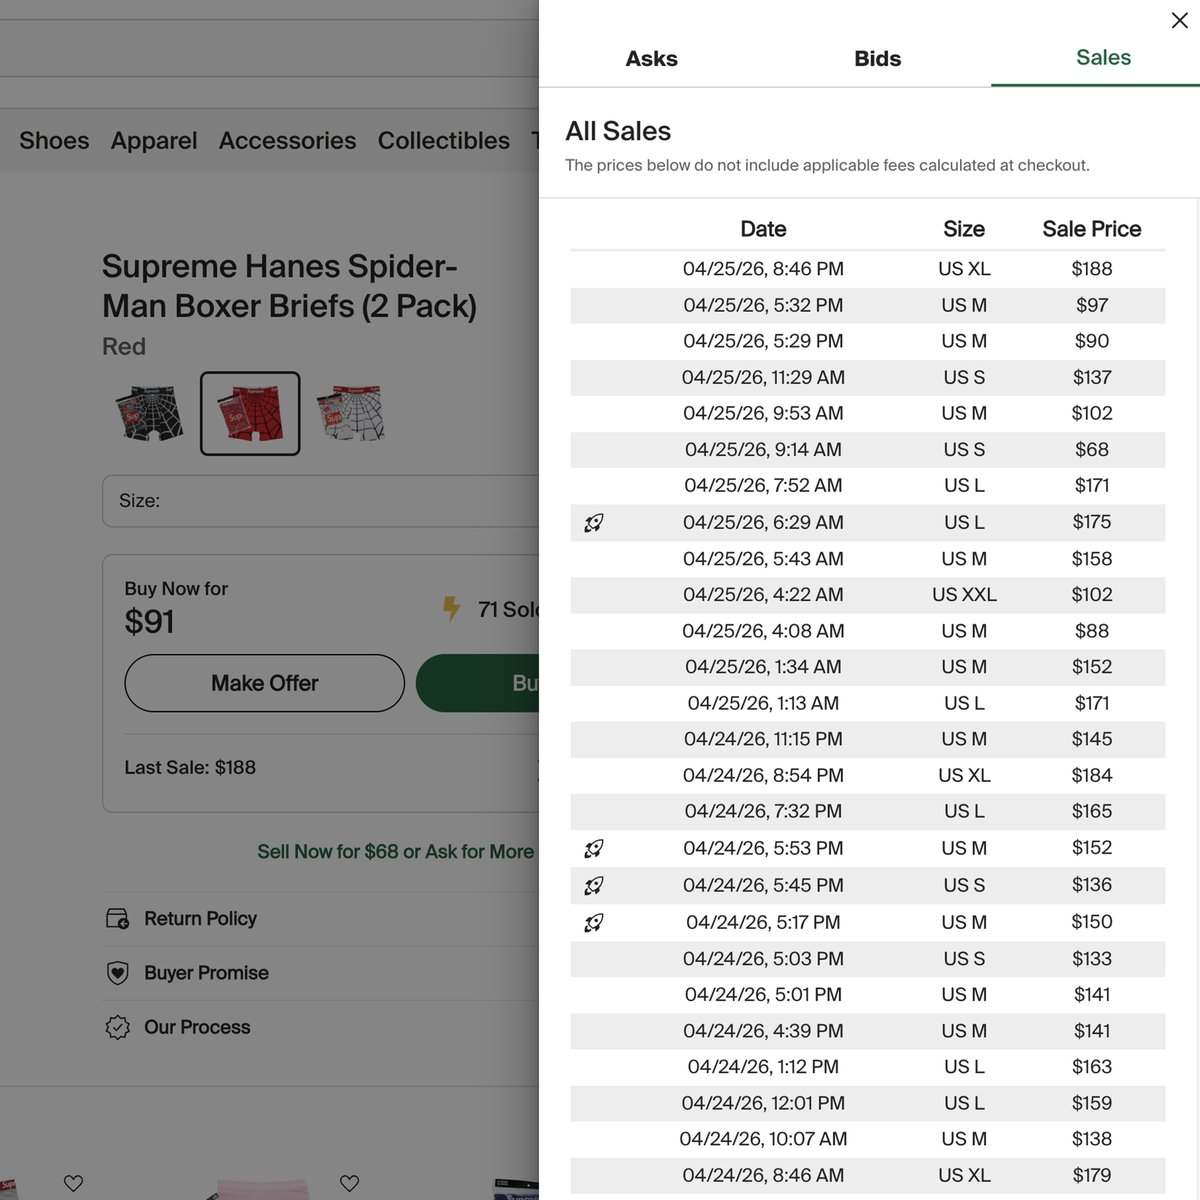This screenshot has height=1200, width=1200.
Task: Open the Size selector dropdown
Action: click(x=320, y=501)
